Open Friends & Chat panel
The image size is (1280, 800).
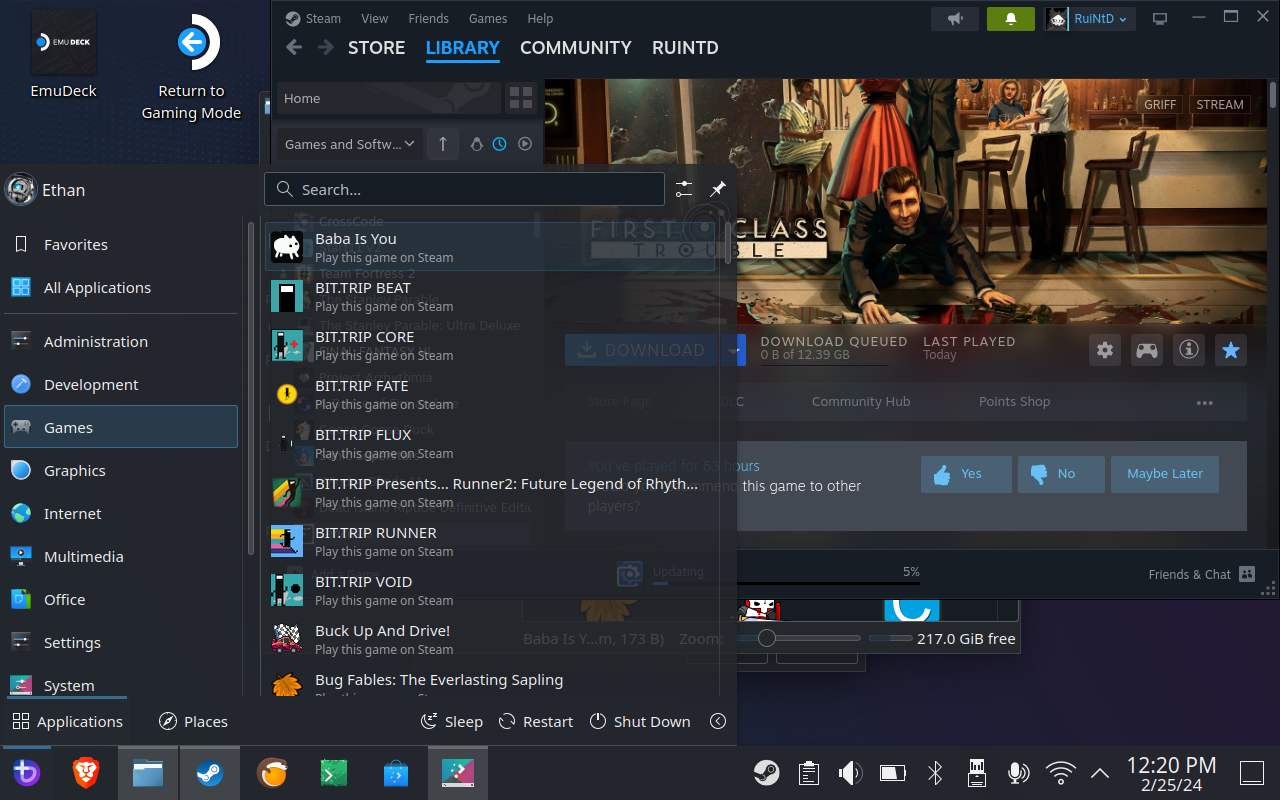point(1201,574)
